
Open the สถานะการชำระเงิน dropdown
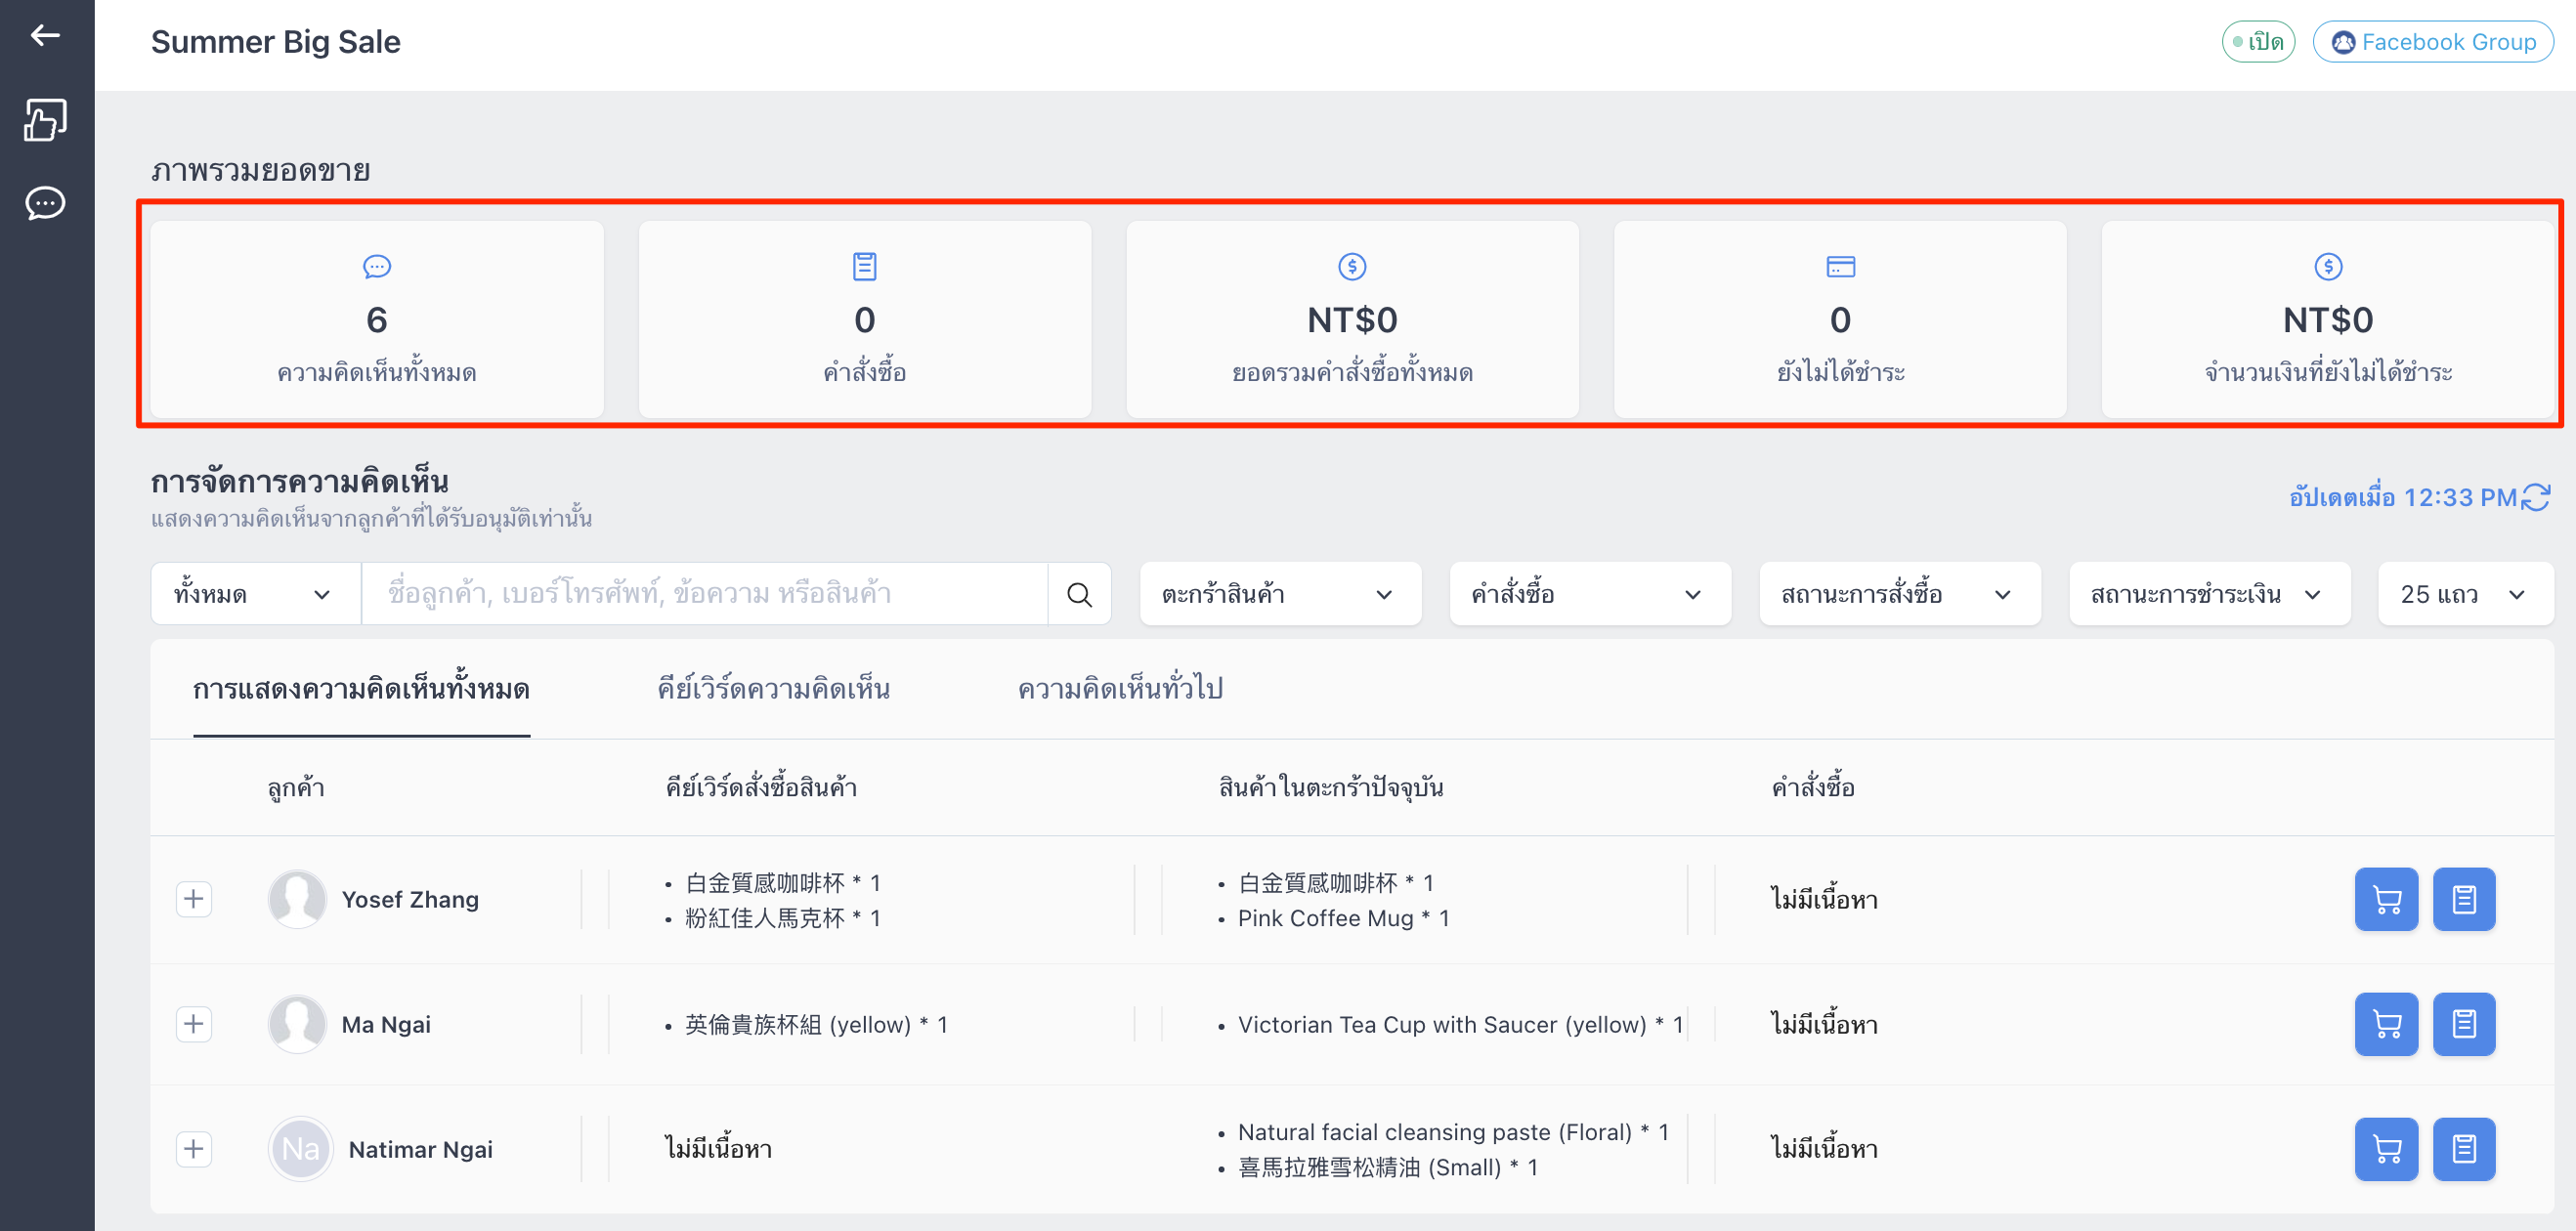pyautogui.click(x=2210, y=595)
